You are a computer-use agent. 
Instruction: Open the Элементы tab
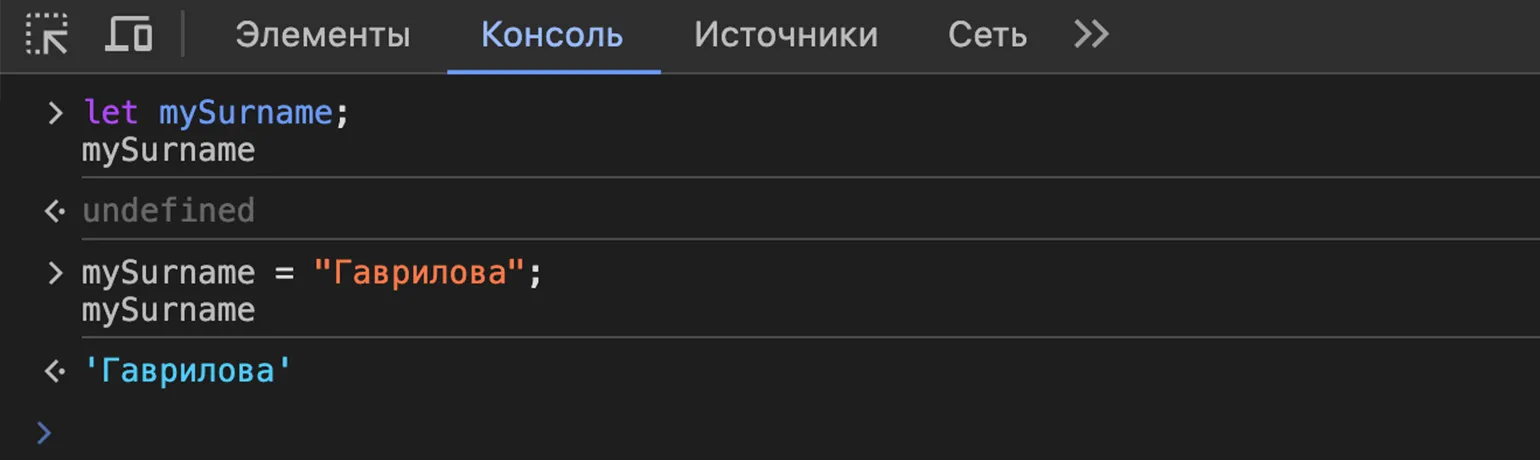click(322, 35)
